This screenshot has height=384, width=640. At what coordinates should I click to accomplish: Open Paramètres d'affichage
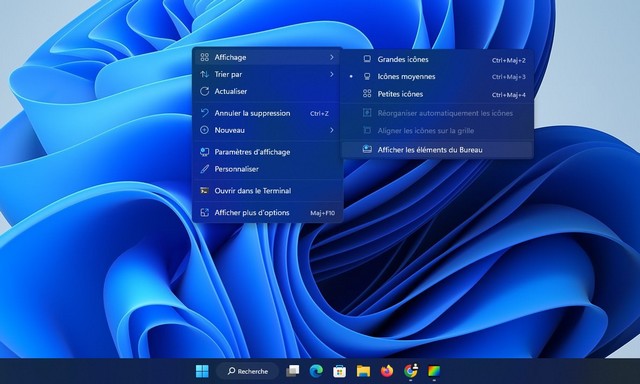(267, 152)
